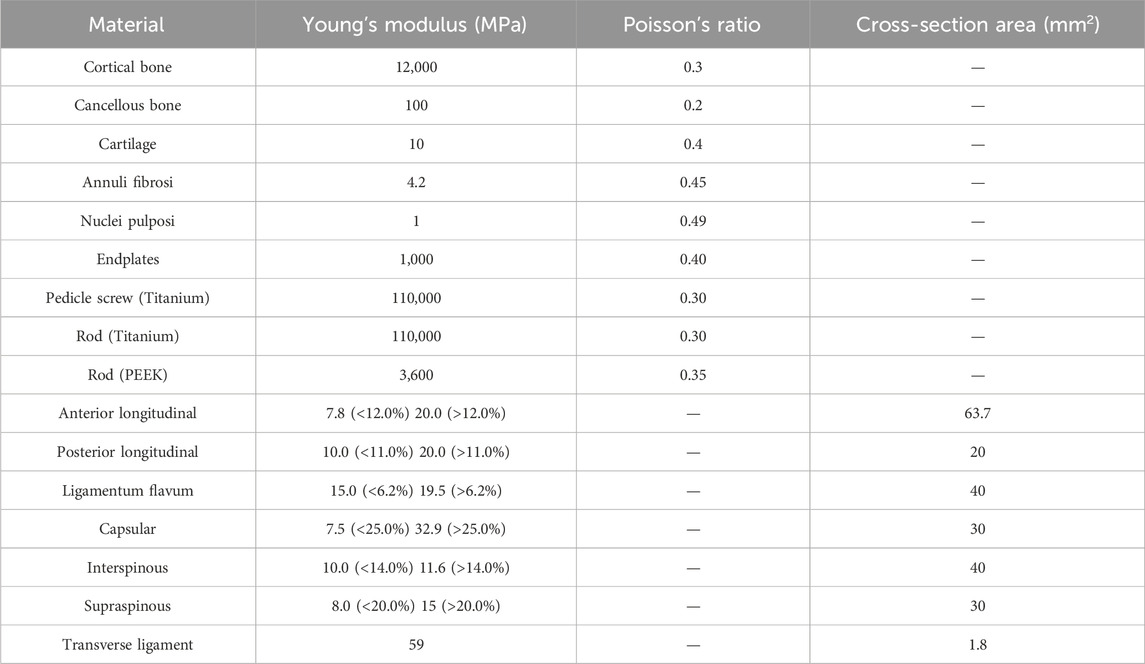Select the Interspinous material cell

(128, 568)
